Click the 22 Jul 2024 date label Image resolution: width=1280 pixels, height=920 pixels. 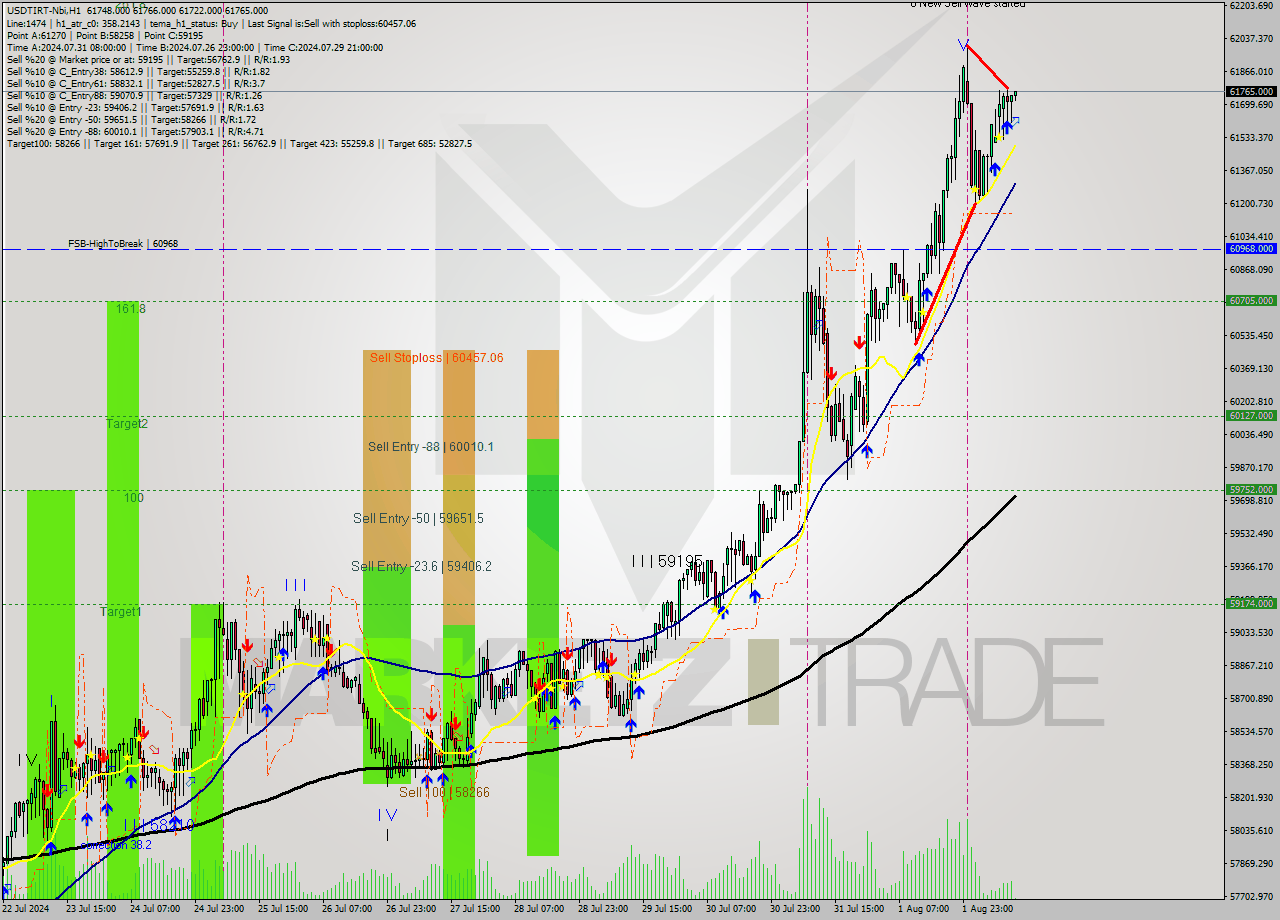click(x=25, y=909)
